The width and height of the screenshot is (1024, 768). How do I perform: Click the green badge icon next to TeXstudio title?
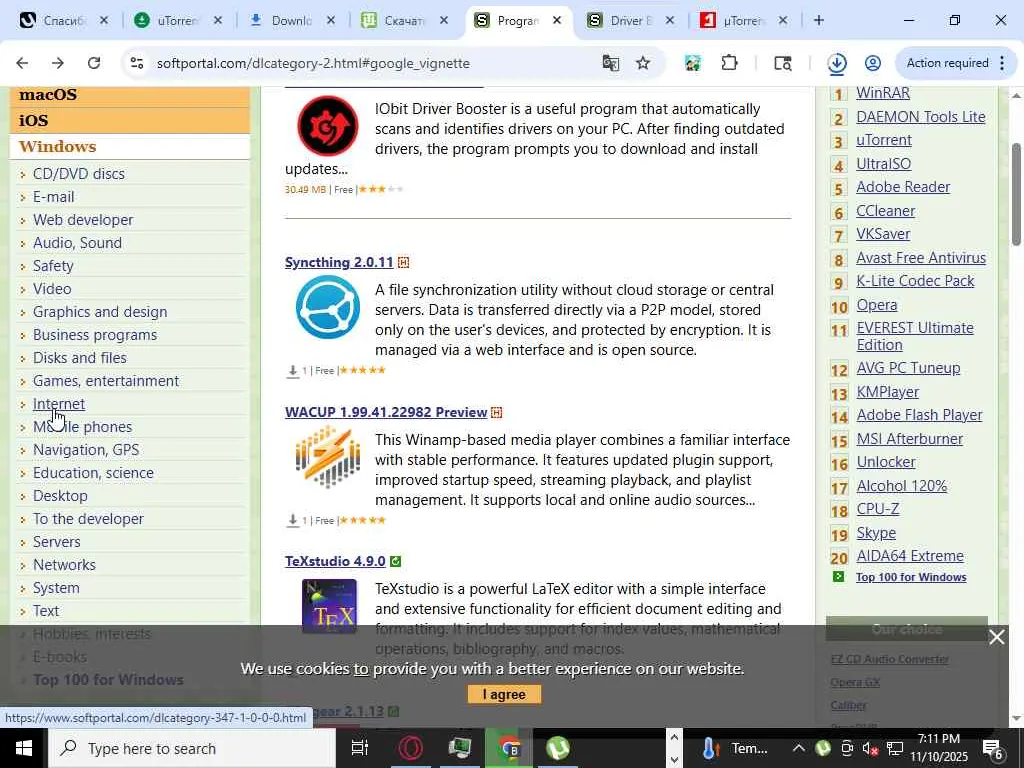[395, 562]
